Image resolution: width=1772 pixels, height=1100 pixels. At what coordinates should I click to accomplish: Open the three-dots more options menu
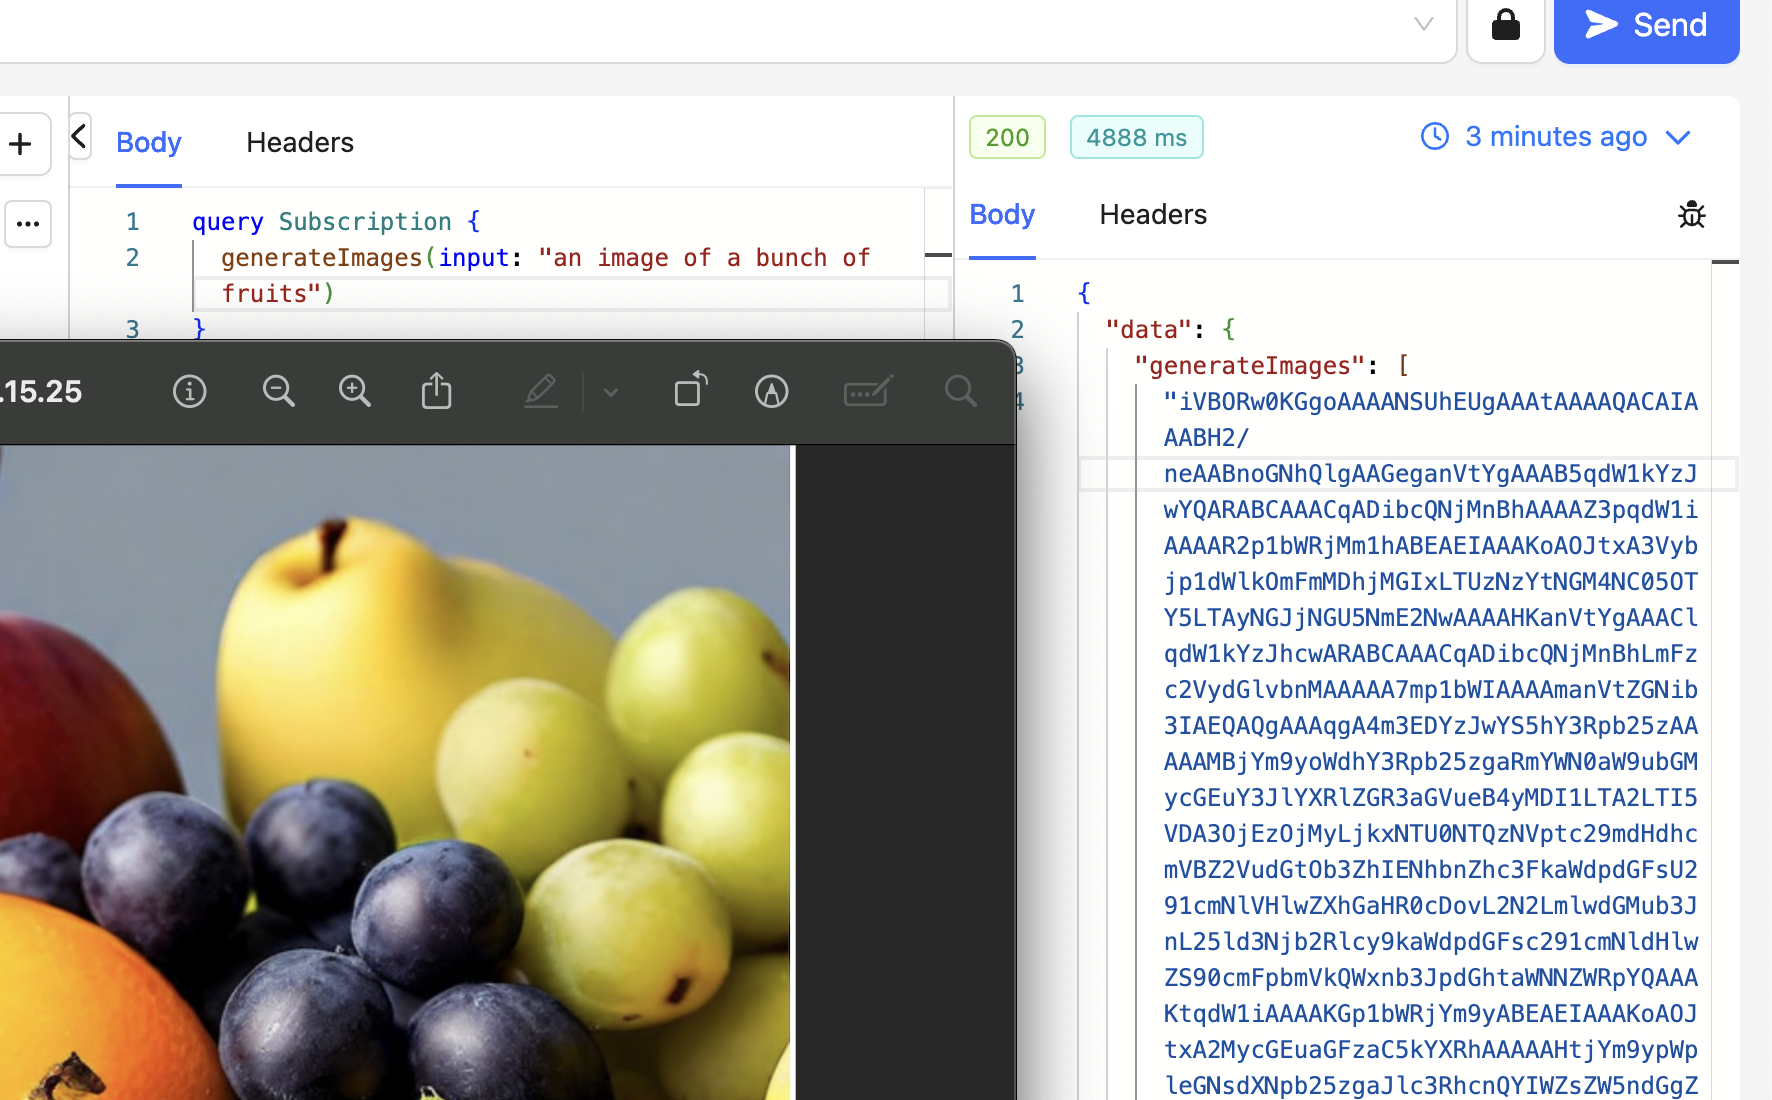(x=28, y=224)
